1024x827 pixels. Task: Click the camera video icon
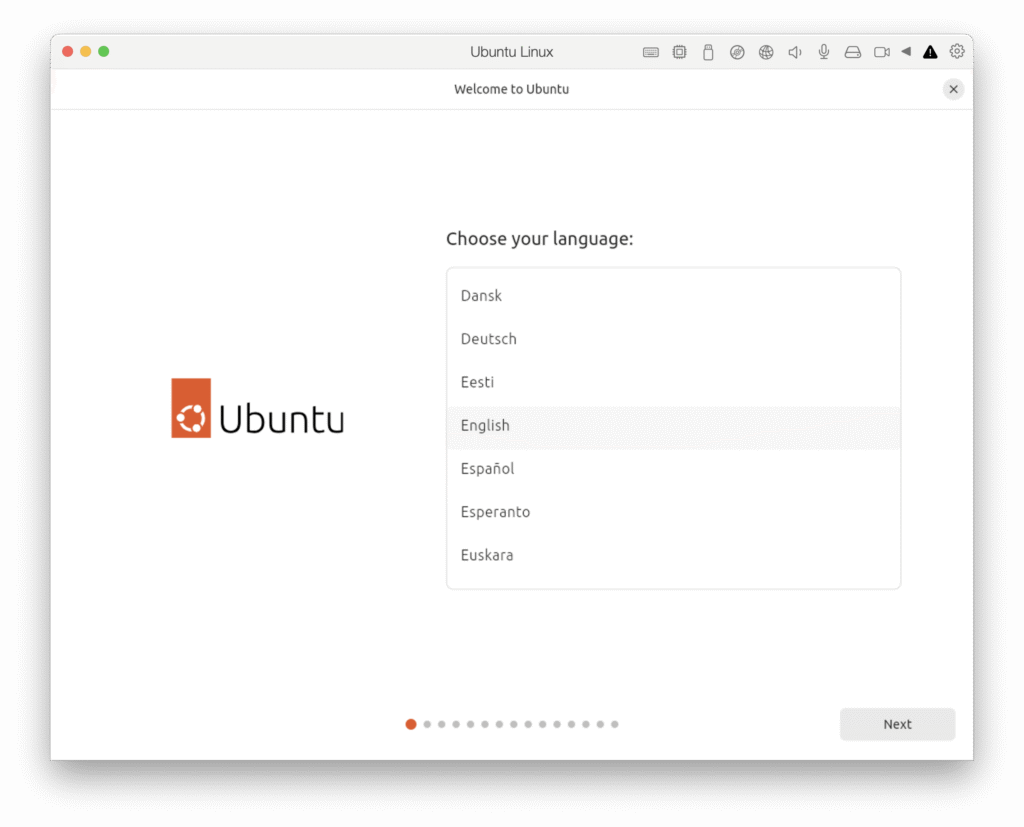(x=882, y=52)
